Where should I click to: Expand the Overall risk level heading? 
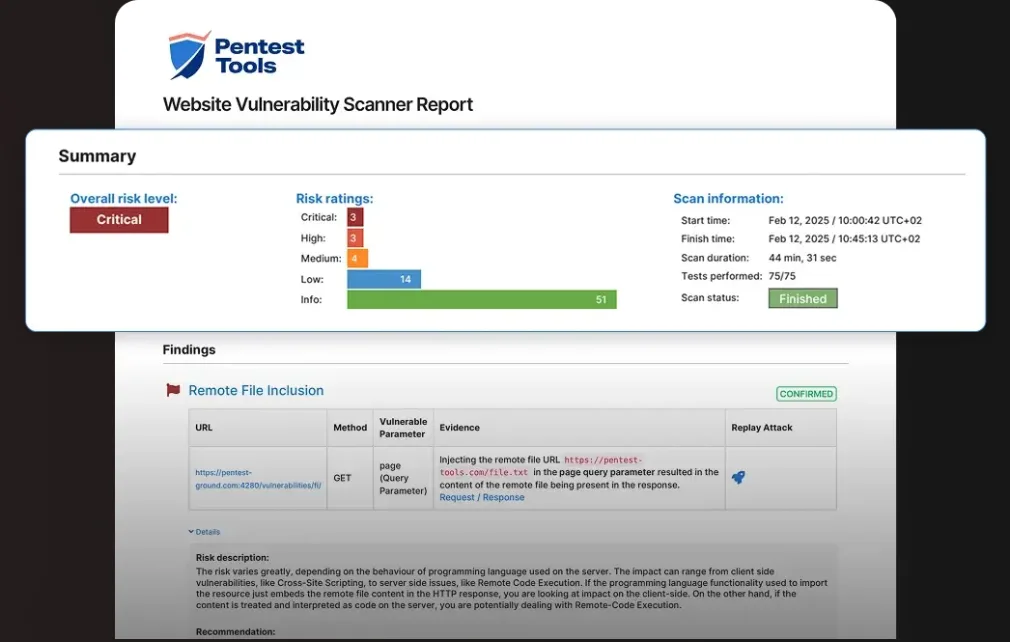coord(123,198)
